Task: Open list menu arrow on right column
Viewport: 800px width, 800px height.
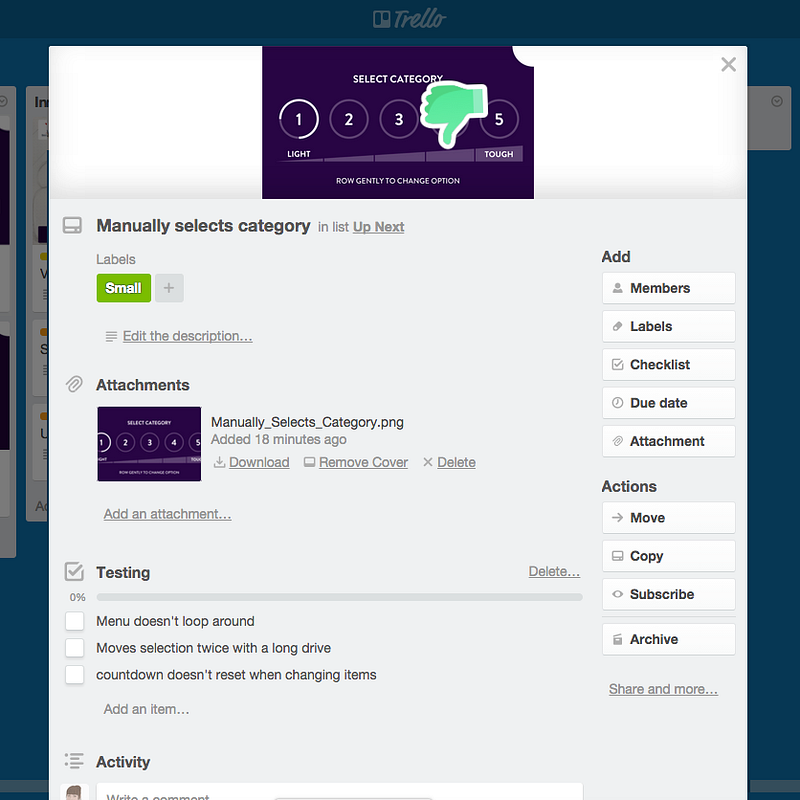Action: [x=777, y=101]
